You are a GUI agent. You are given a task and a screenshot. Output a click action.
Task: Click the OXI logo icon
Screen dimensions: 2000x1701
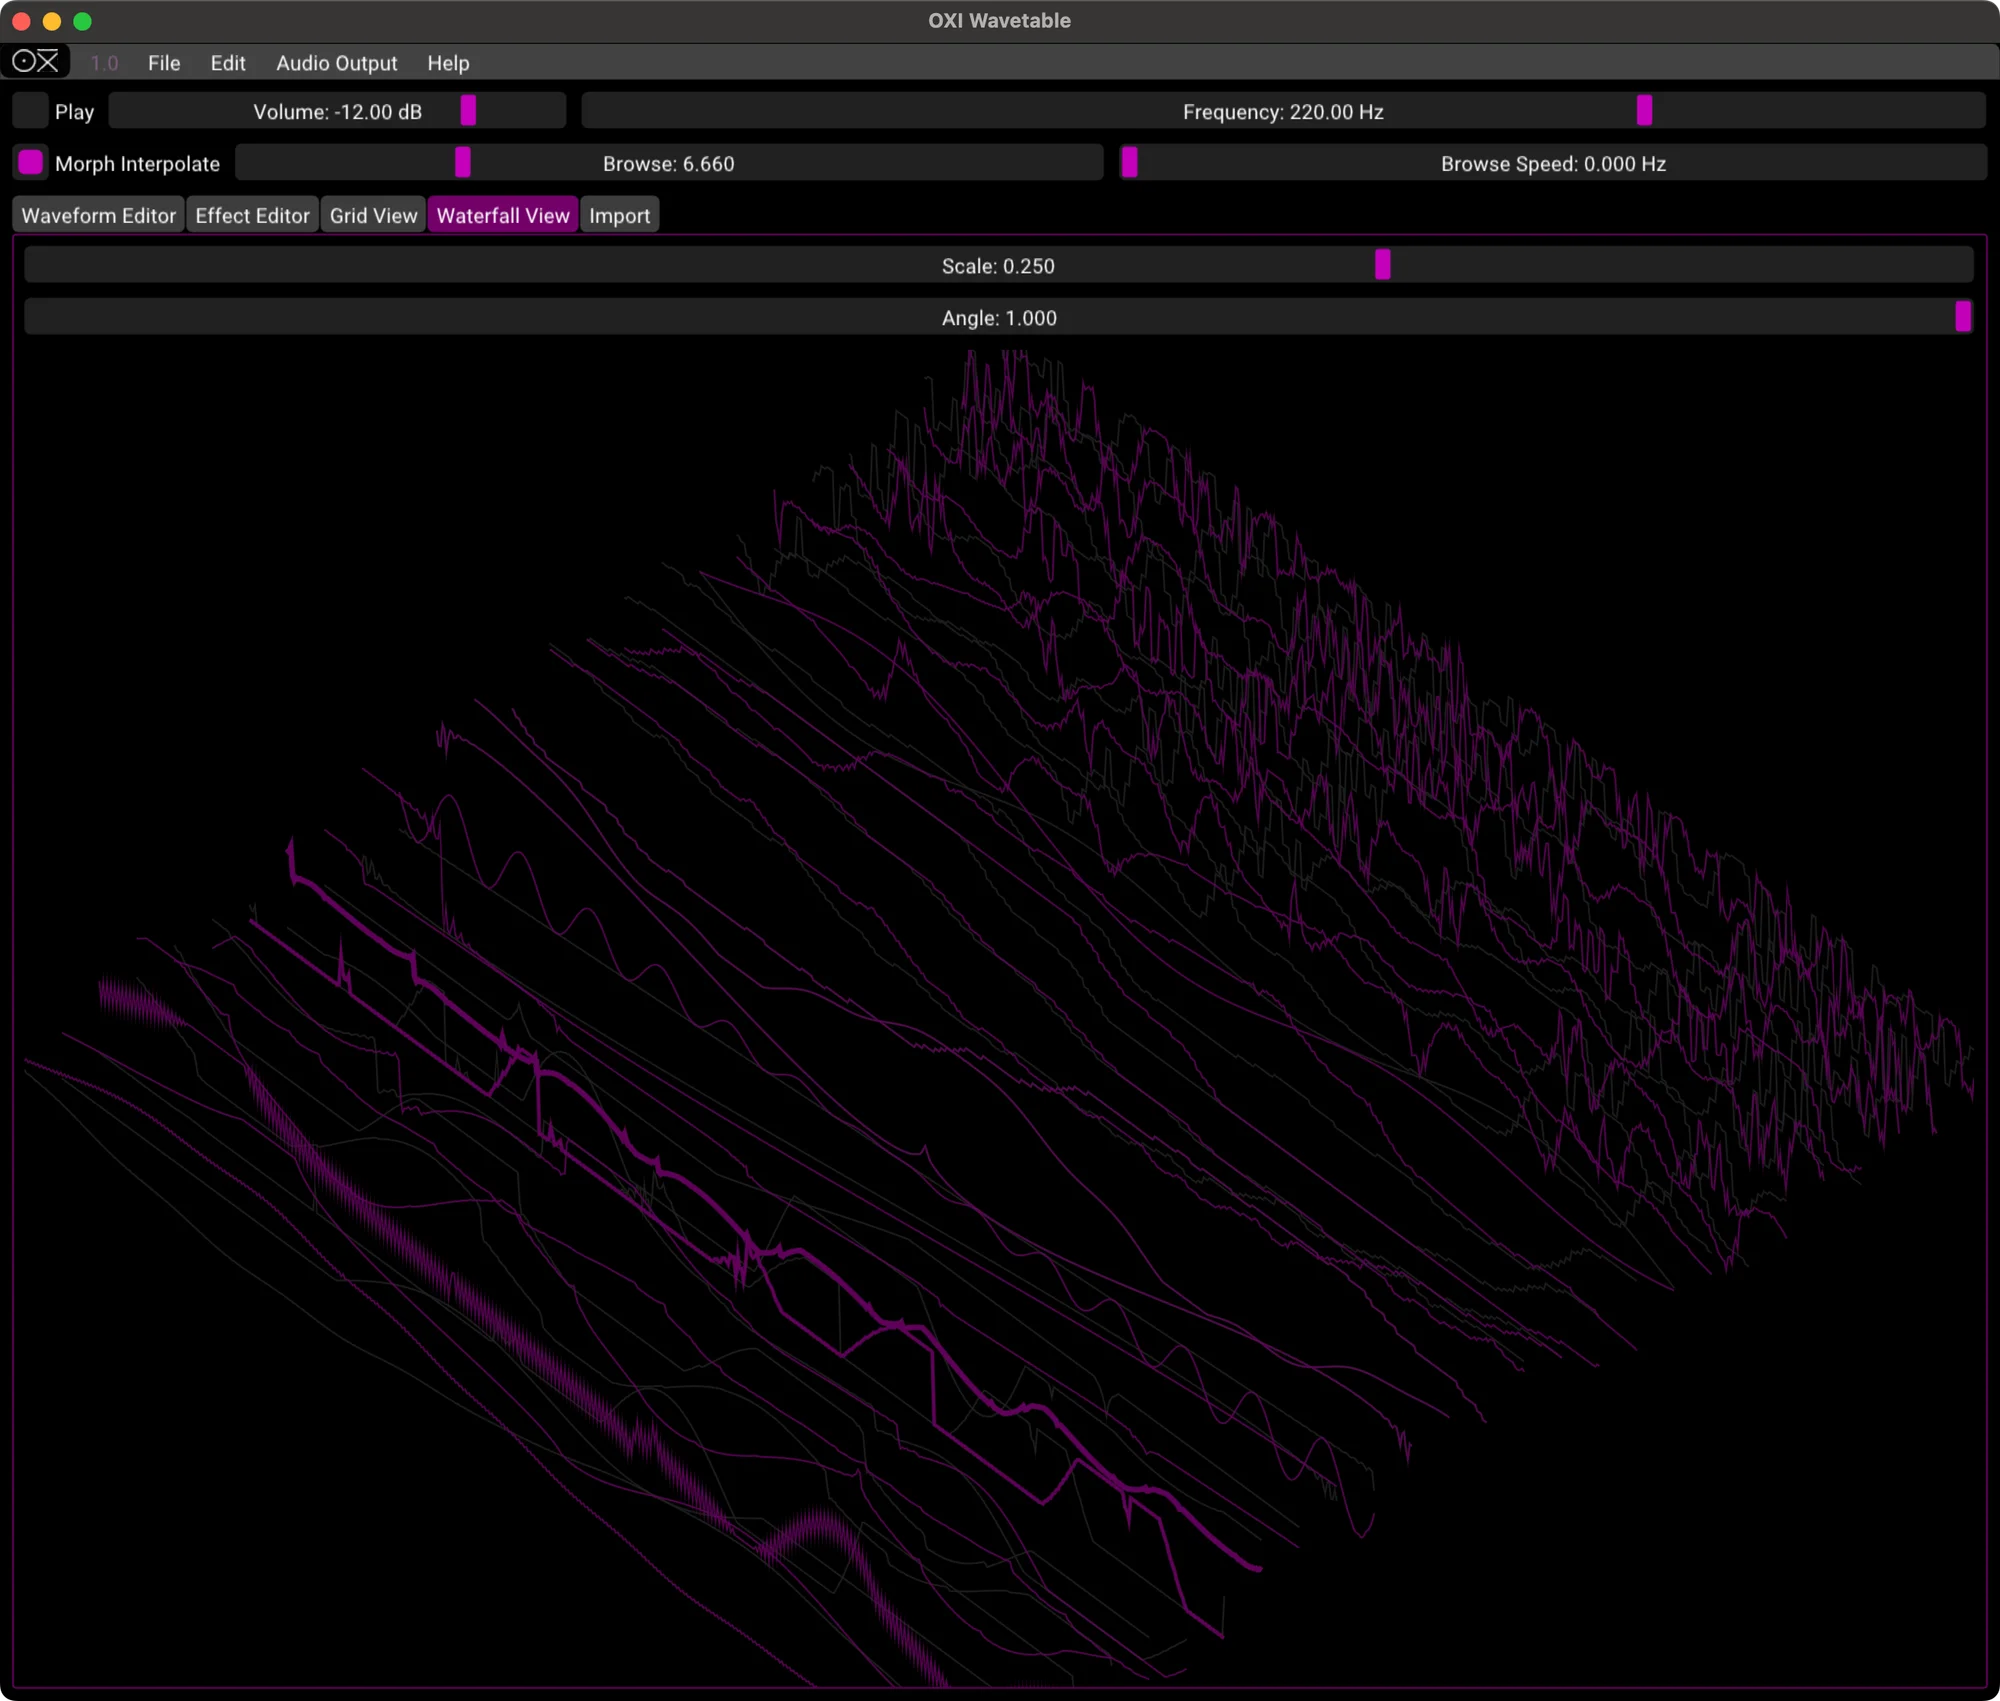pyautogui.click(x=35, y=61)
